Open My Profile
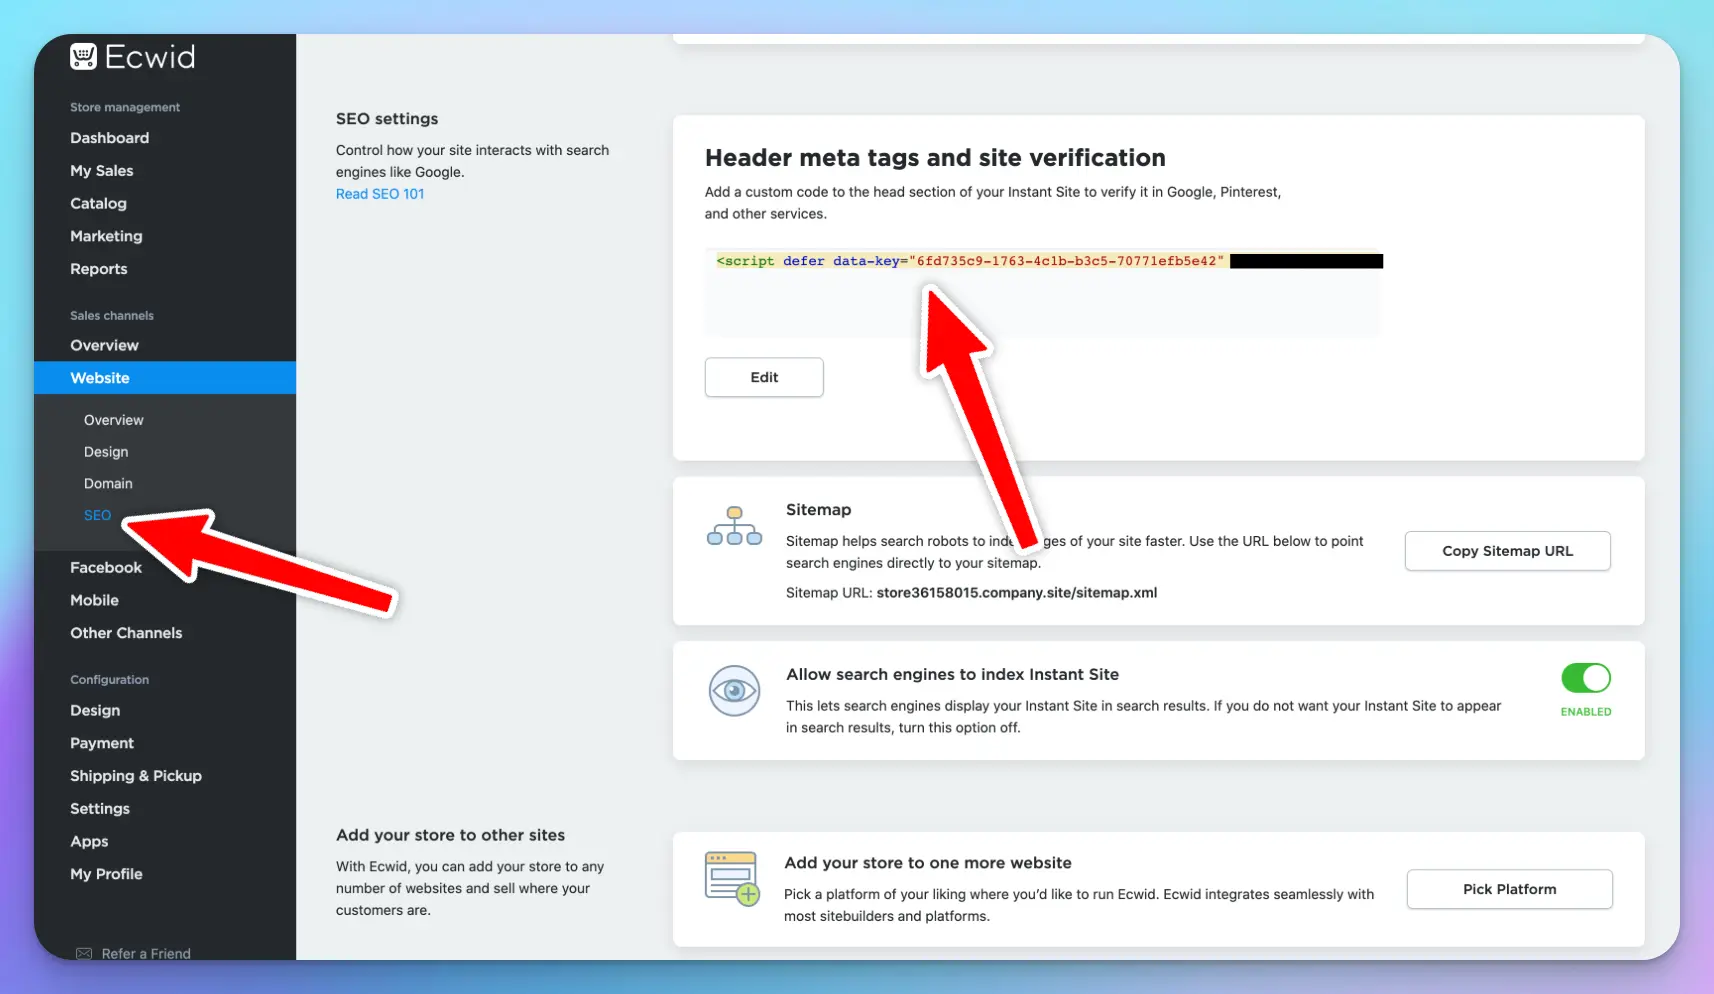Screen dimensions: 1714x994 coord(106,873)
